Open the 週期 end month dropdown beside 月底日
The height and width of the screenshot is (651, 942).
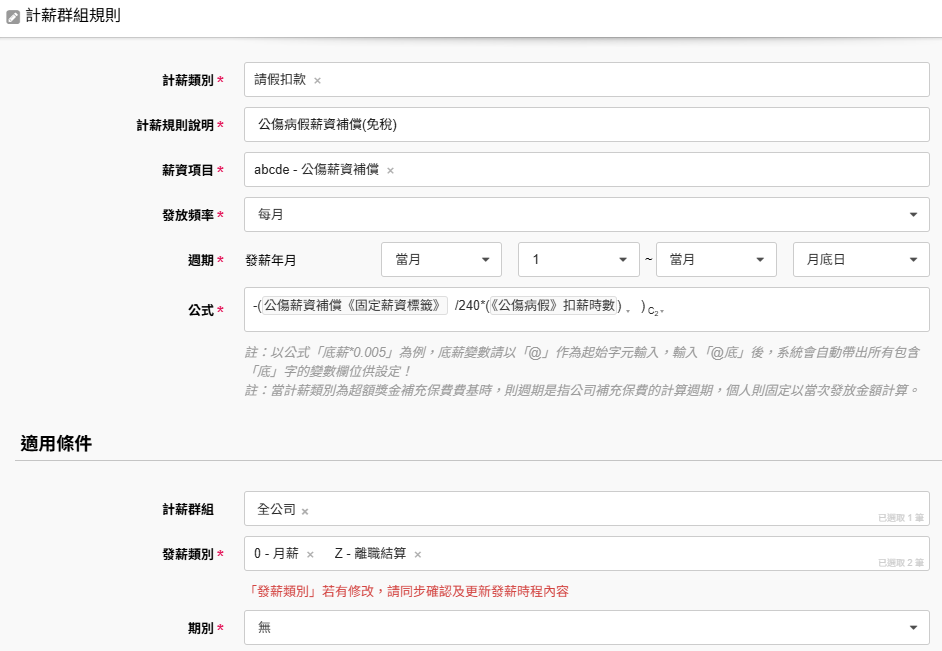coord(715,259)
